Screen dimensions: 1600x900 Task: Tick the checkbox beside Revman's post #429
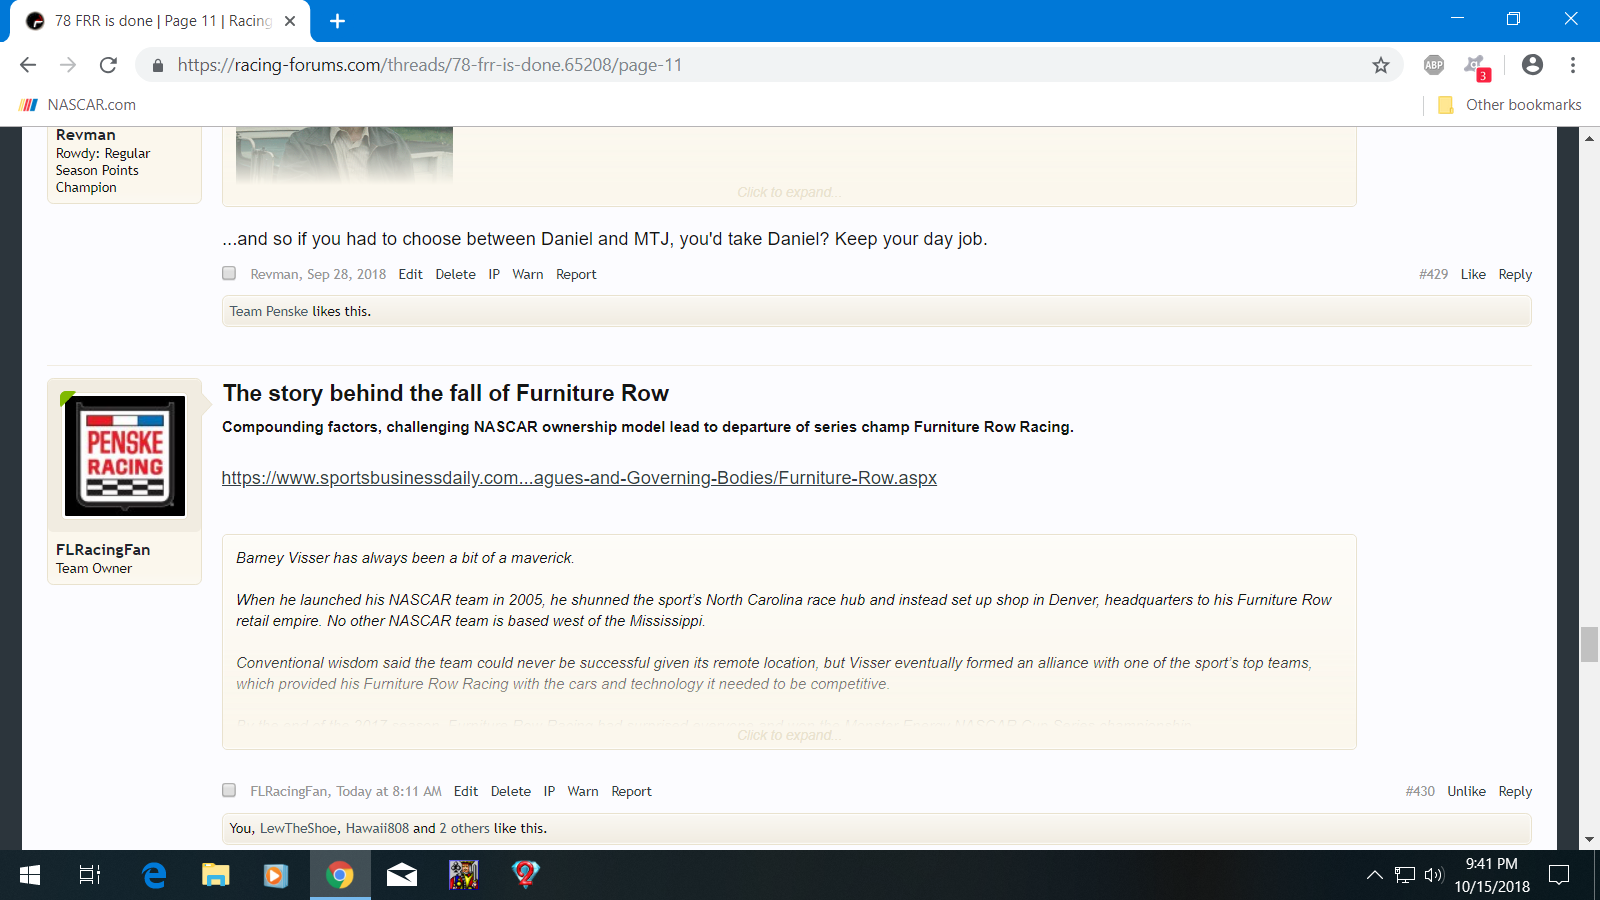click(x=229, y=273)
